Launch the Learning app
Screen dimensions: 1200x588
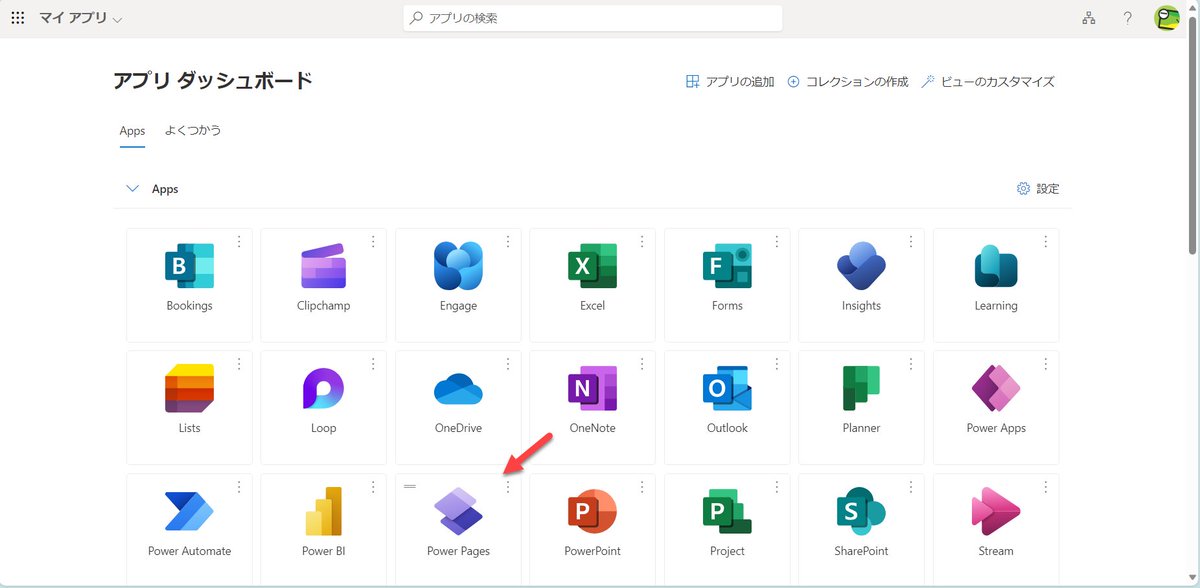point(996,266)
